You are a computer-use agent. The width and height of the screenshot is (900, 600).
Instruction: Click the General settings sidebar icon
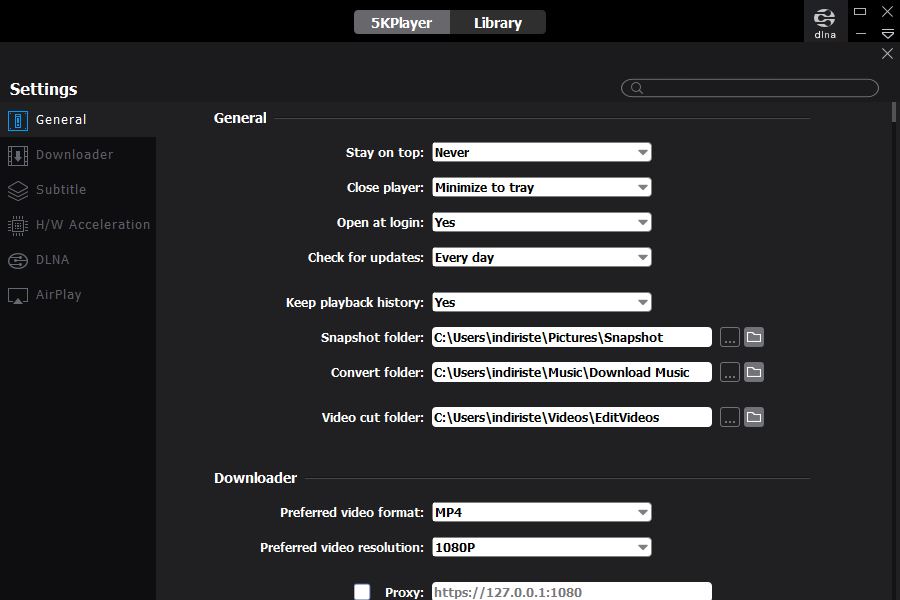click(18, 121)
